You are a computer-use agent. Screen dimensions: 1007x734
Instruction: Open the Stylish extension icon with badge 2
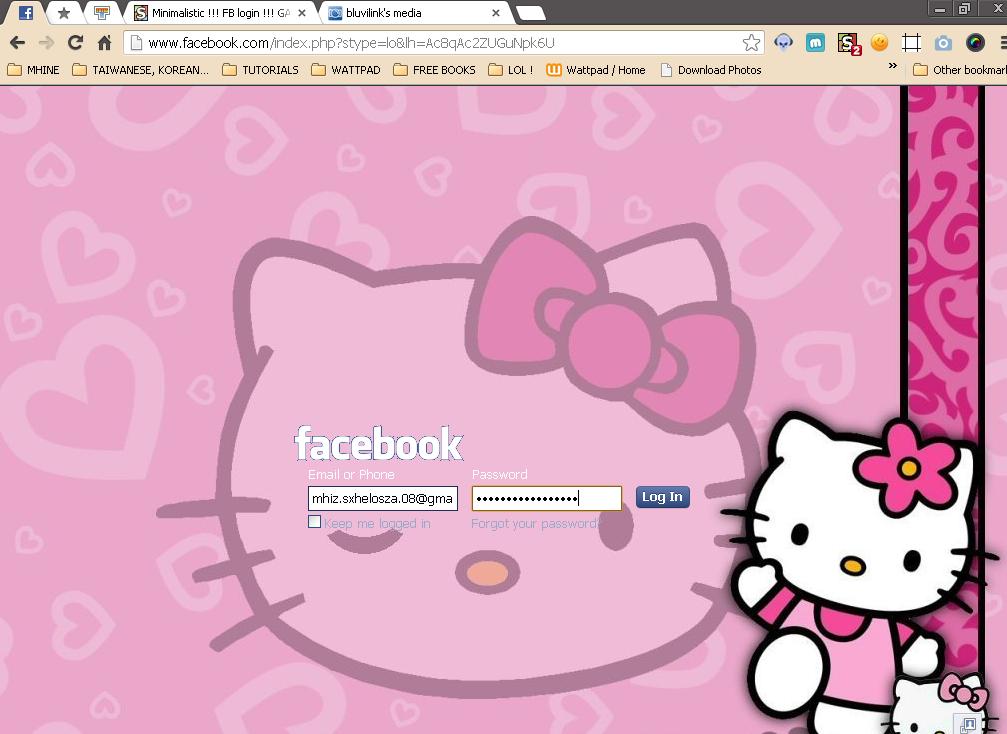tap(848, 43)
